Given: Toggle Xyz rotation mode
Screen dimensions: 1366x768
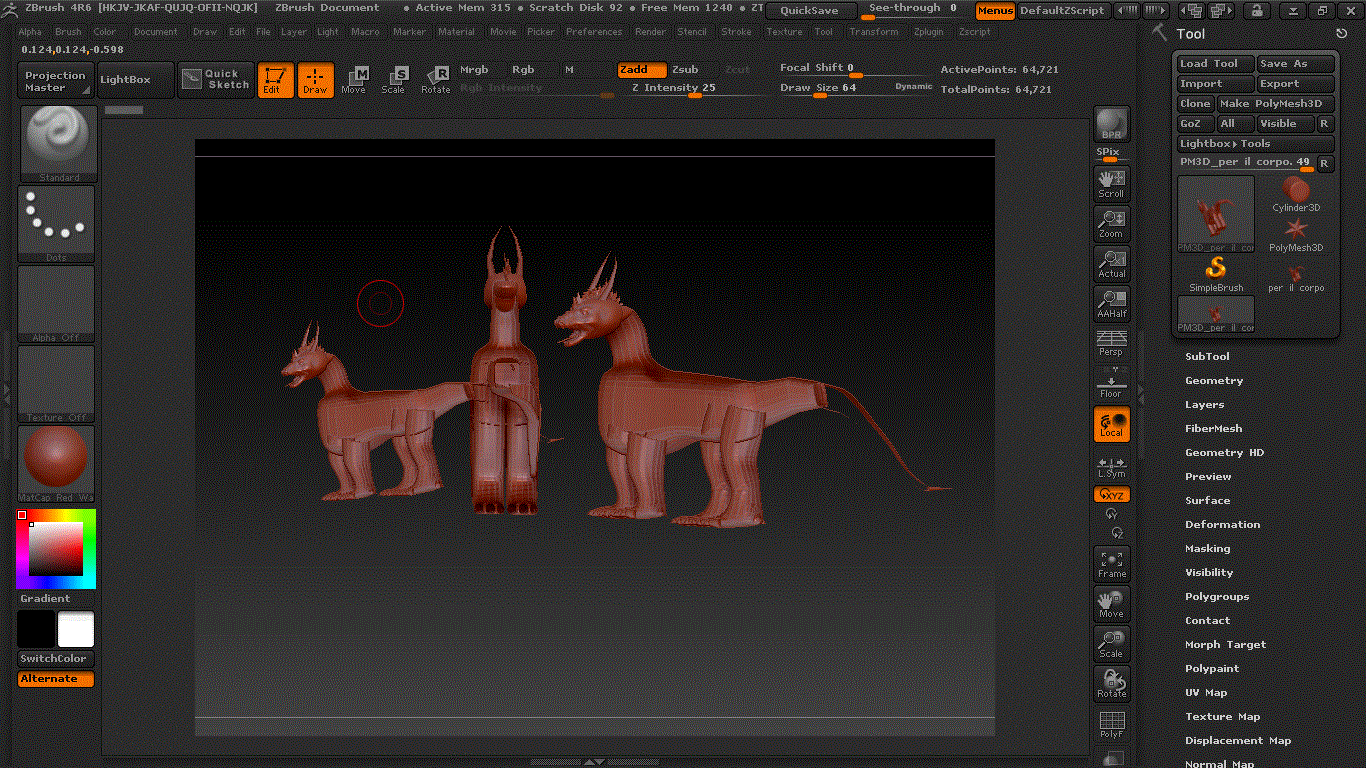Looking at the screenshot, I should [1112, 494].
